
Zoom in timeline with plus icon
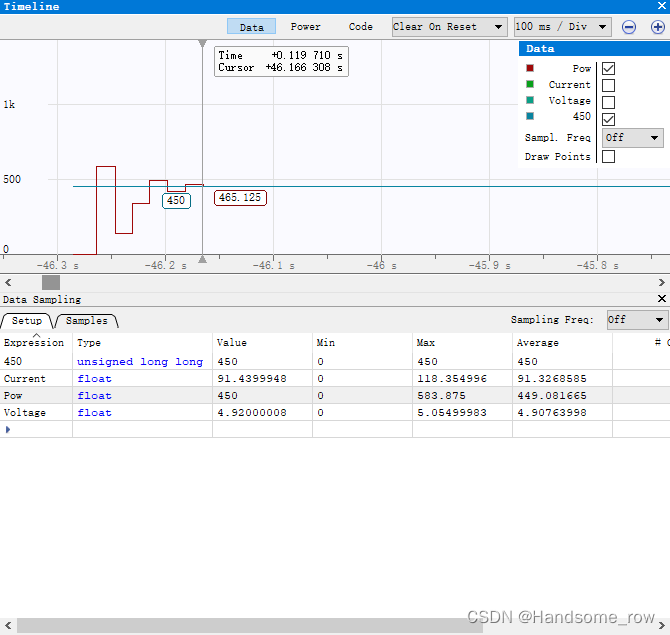point(658,27)
